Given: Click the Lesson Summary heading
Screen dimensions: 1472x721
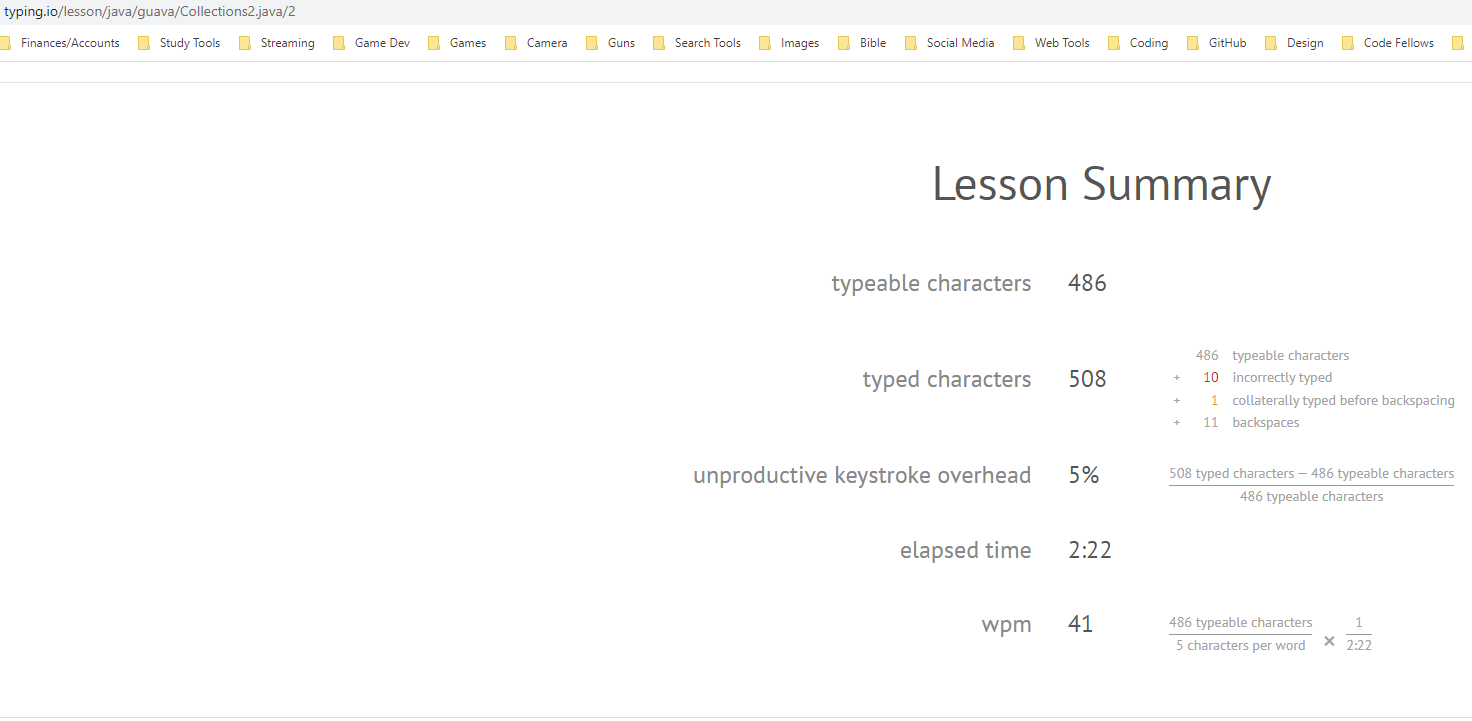Looking at the screenshot, I should 1101,184.
